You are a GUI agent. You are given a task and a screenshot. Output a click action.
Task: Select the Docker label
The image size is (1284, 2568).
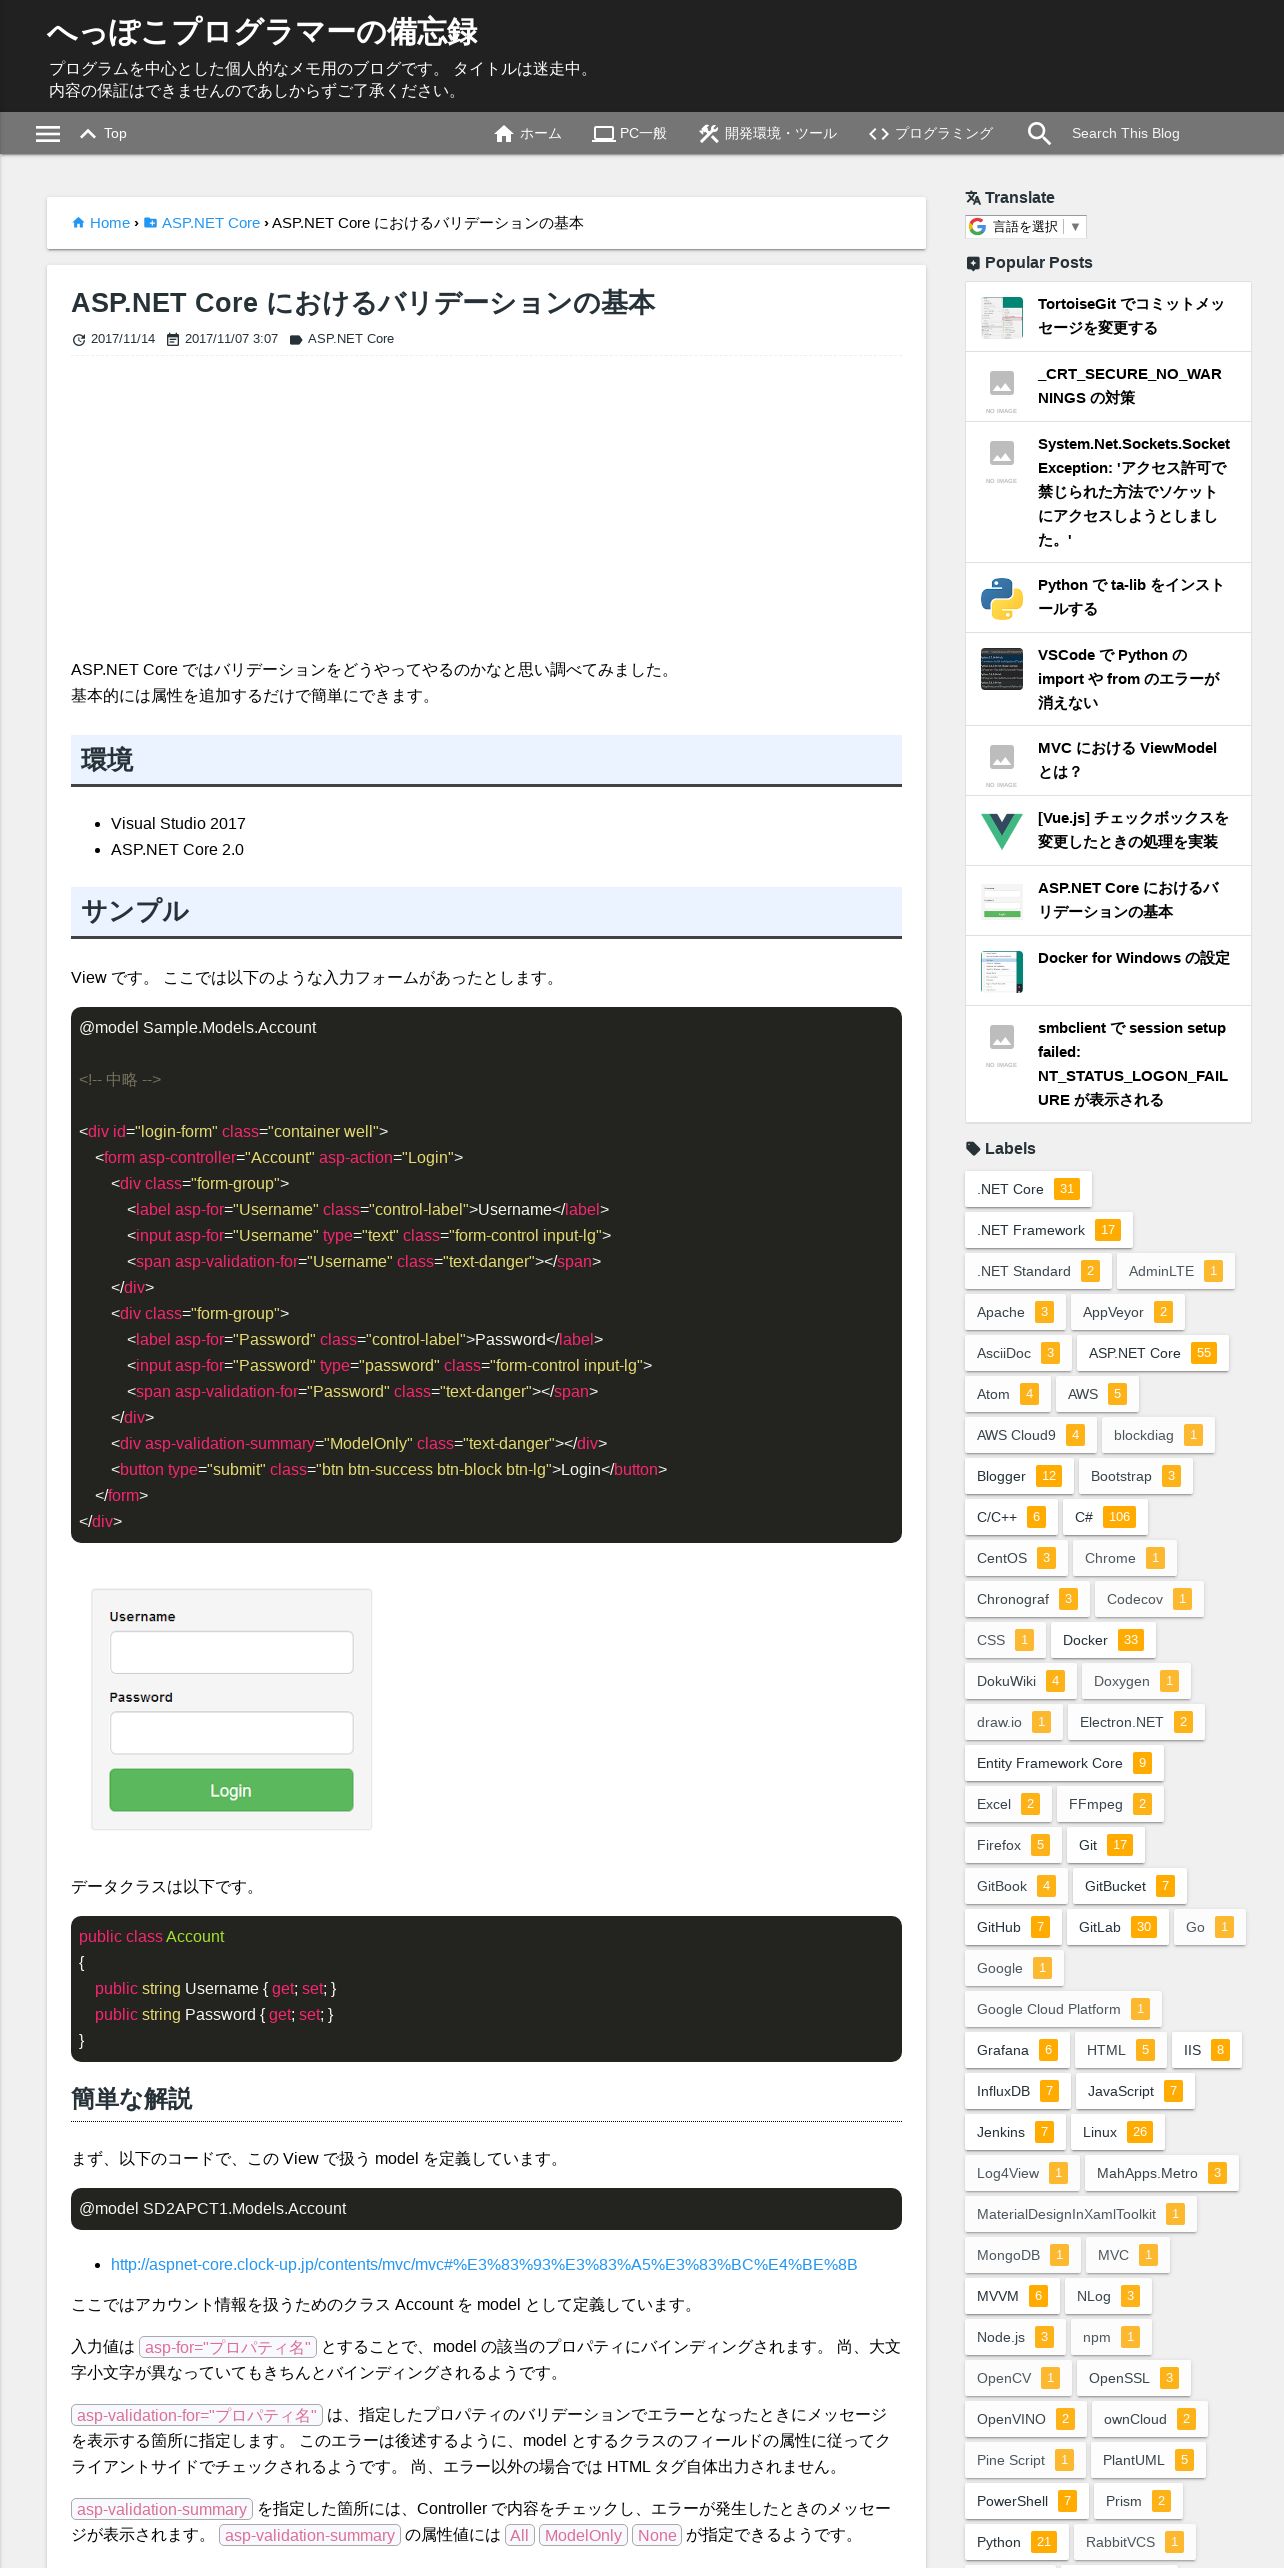point(1103,1640)
